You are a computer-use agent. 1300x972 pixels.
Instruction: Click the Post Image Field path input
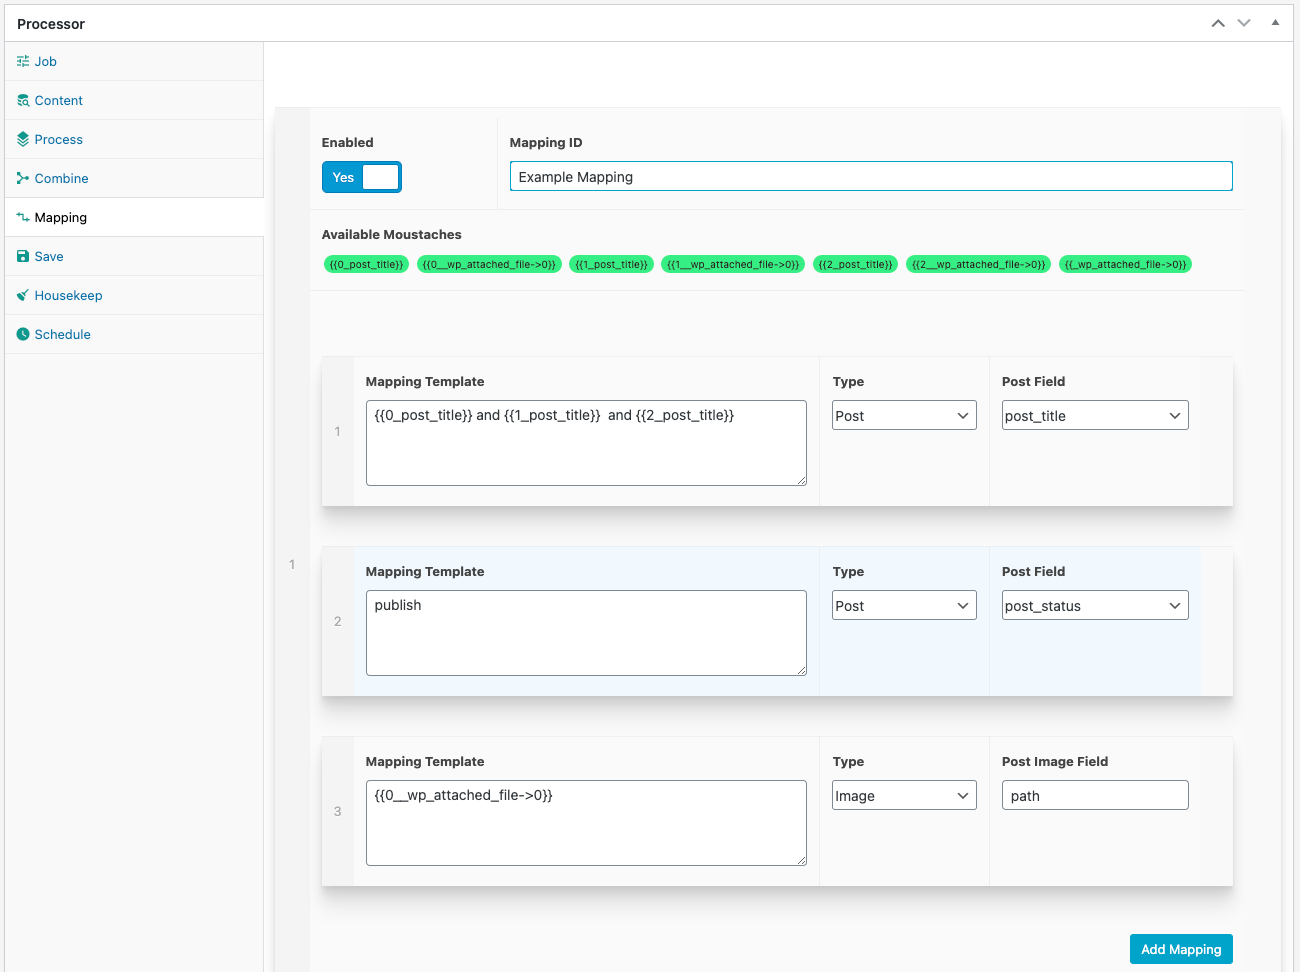pos(1095,795)
